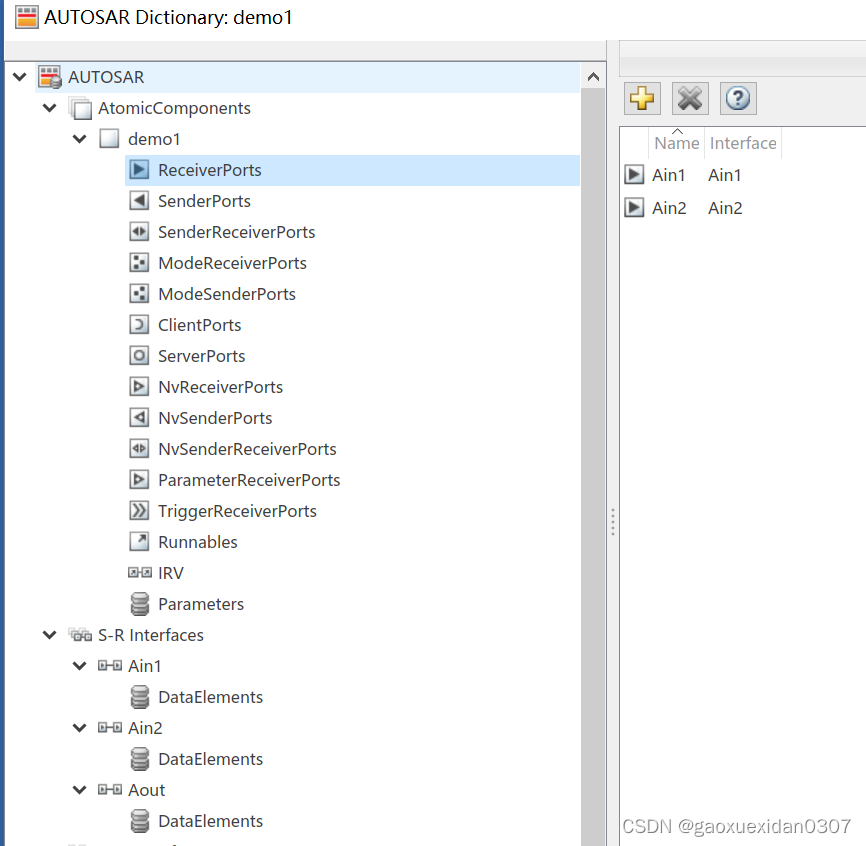Select DataElements under Ain1
The image size is (866, 846).
[210, 697]
